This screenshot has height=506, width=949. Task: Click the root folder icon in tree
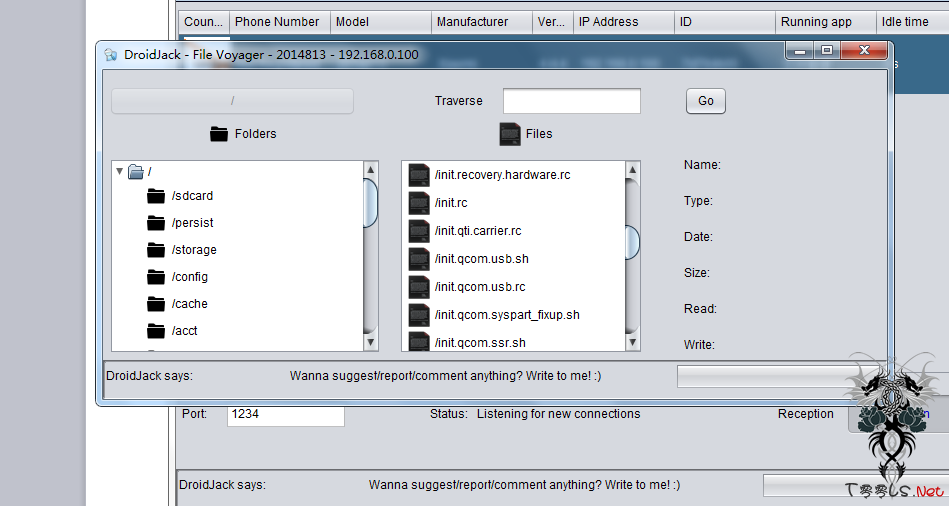tap(136, 172)
